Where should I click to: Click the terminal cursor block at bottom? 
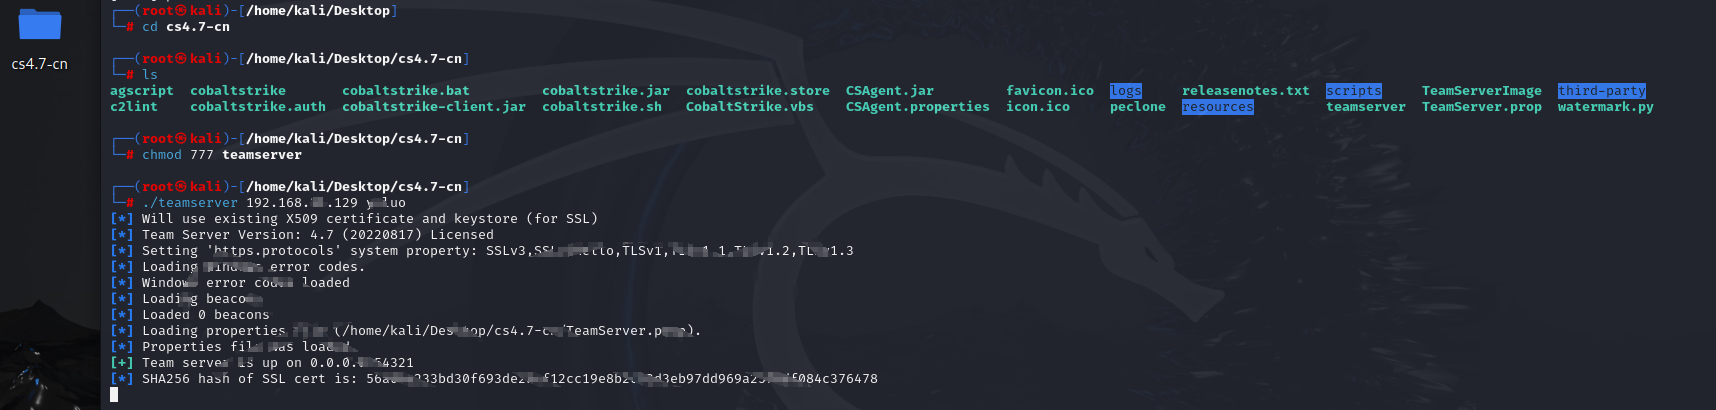(x=114, y=395)
